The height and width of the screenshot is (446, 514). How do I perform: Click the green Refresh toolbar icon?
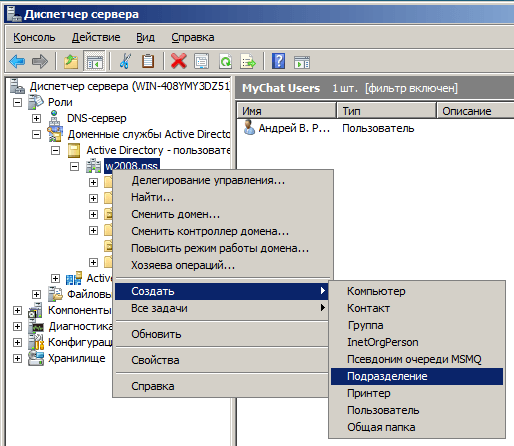pos(226,61)
